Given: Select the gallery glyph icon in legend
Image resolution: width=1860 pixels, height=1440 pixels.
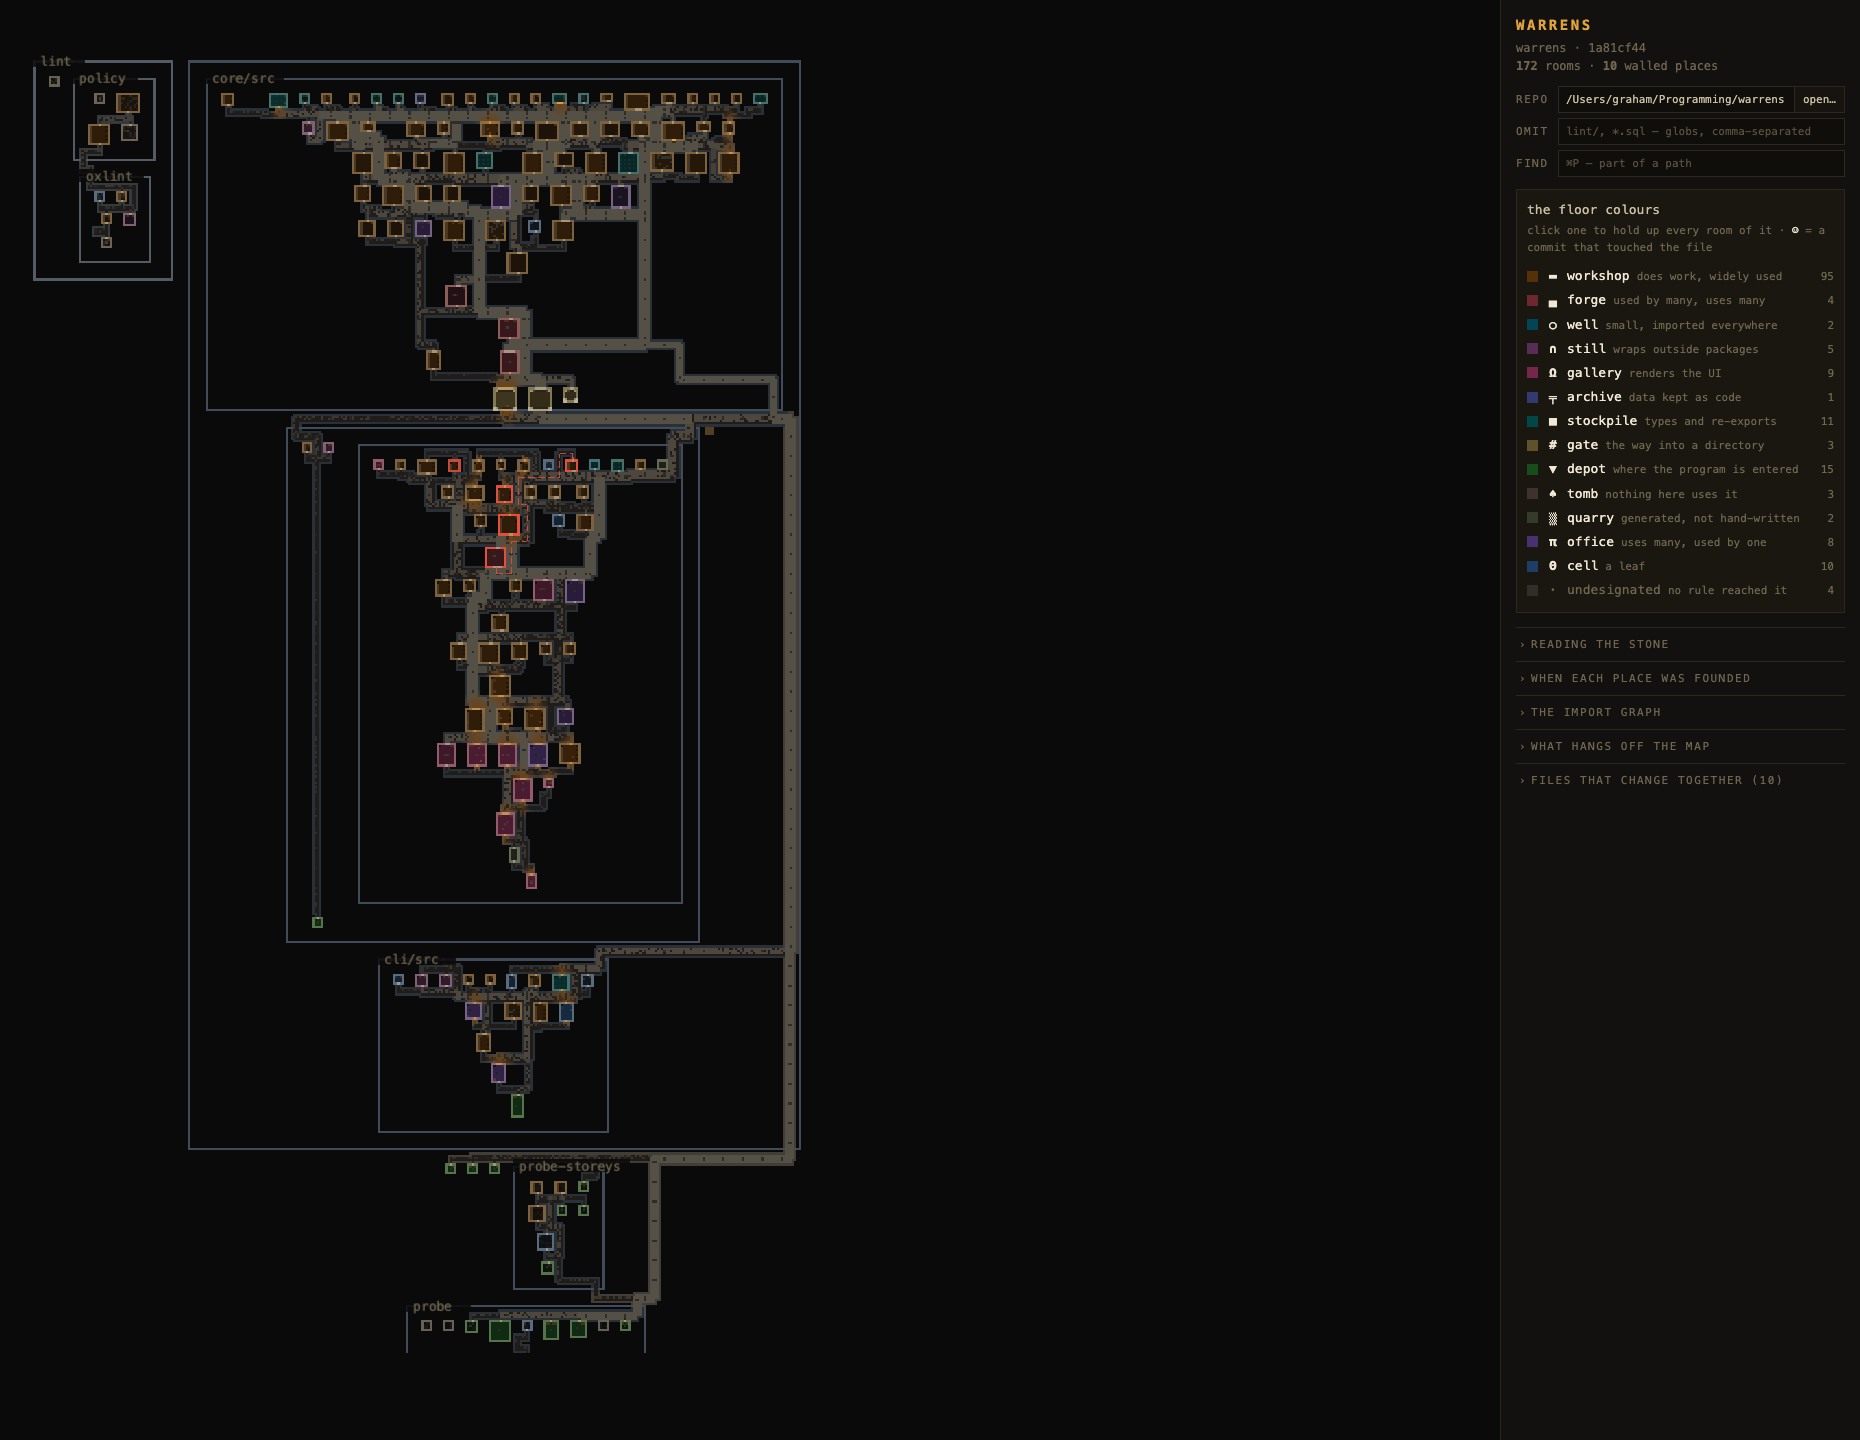Looking at the screenshot, I should 1553,373.
